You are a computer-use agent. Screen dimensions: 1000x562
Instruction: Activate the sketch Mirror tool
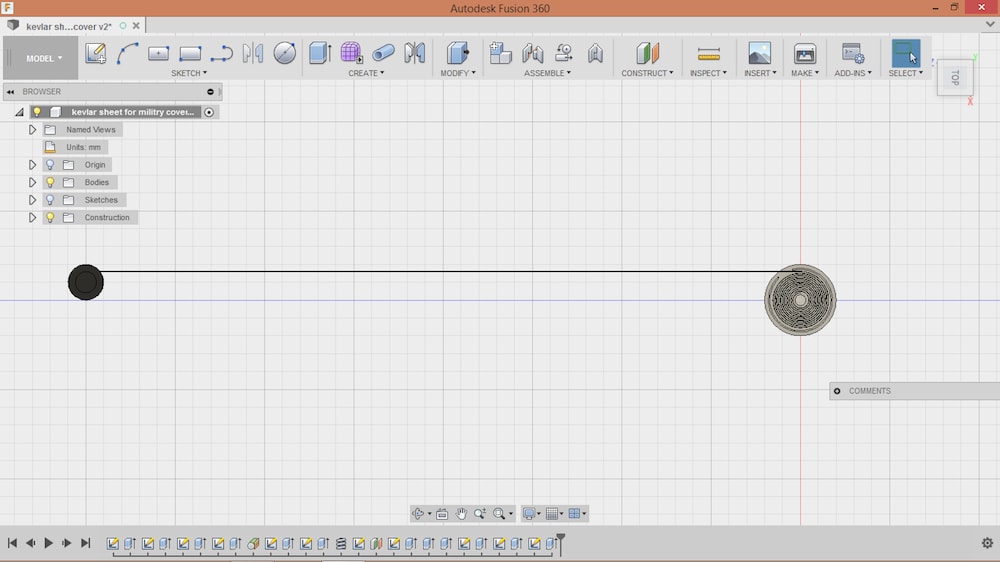(x=253, y=53)
